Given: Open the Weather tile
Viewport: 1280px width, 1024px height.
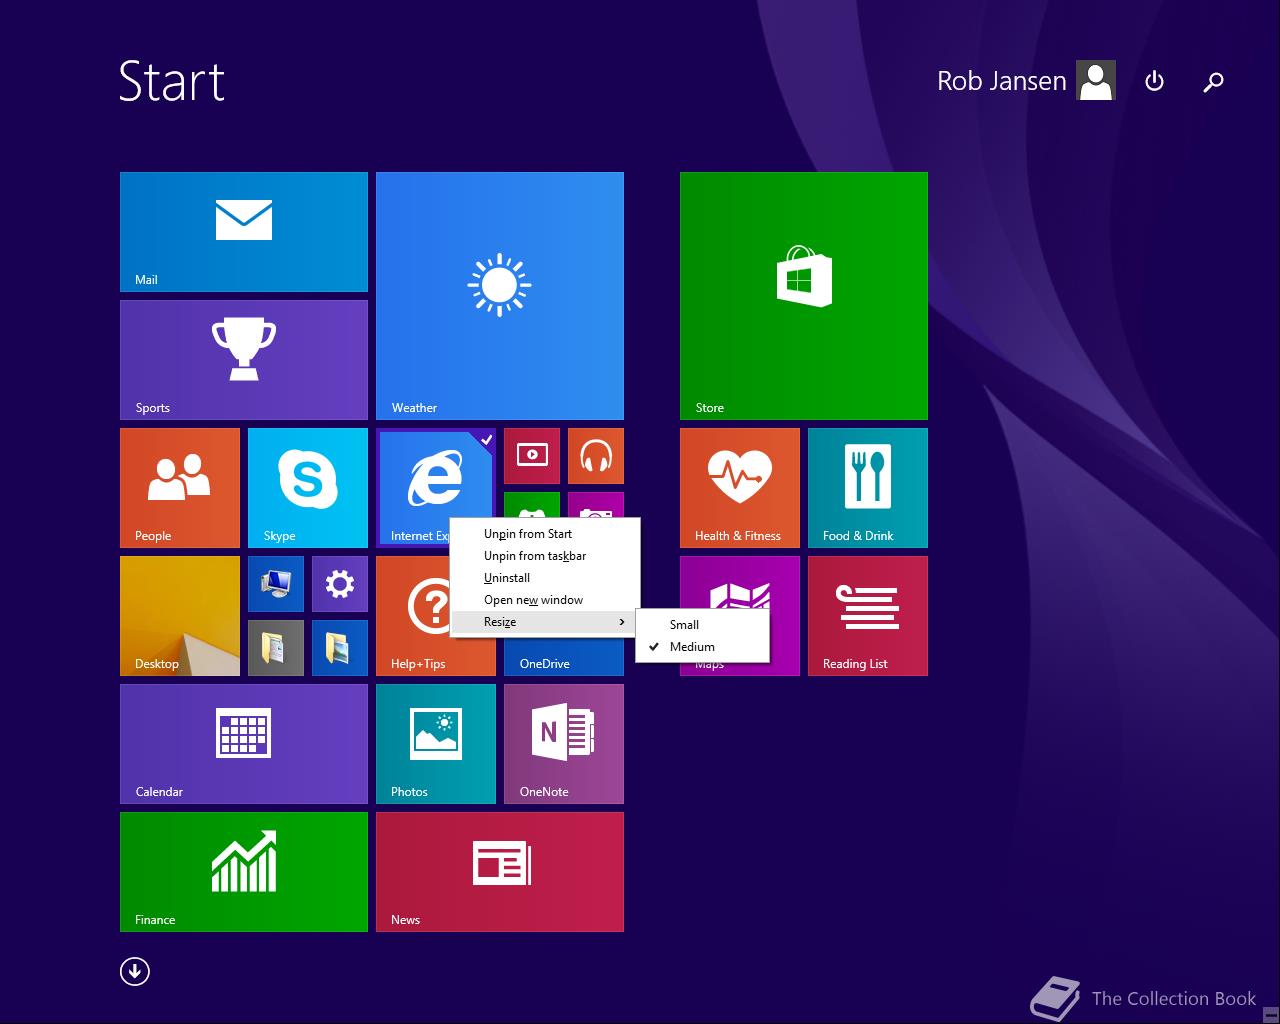Looking at the screenshot, I should [x=500, y=296].
